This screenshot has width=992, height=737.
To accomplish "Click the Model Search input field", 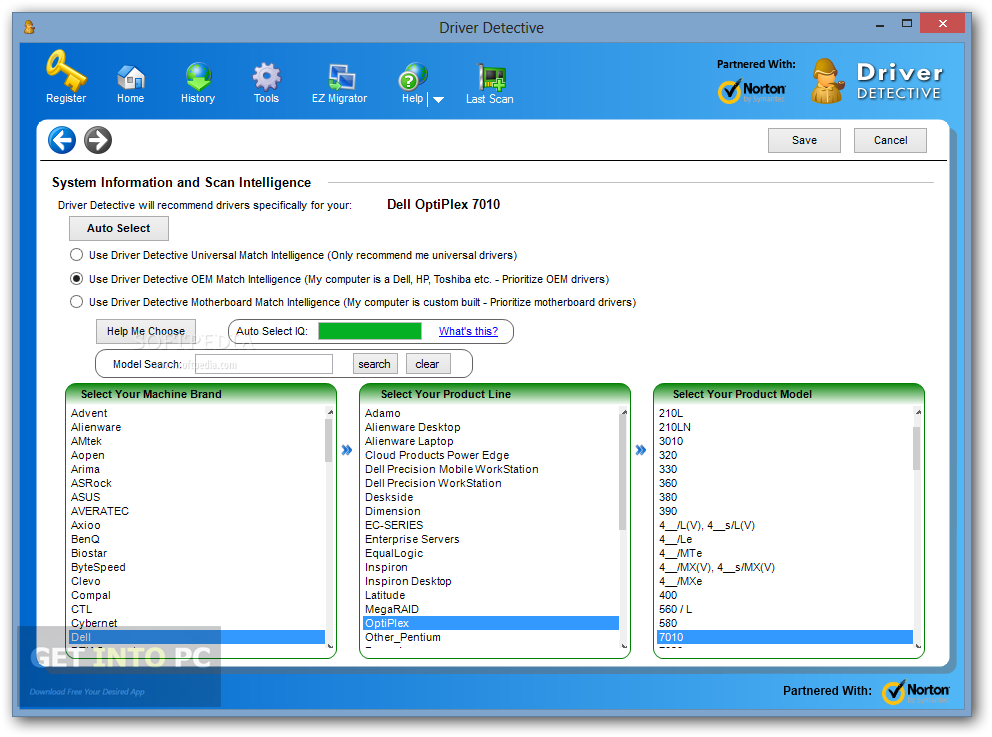I will [264, 364].
